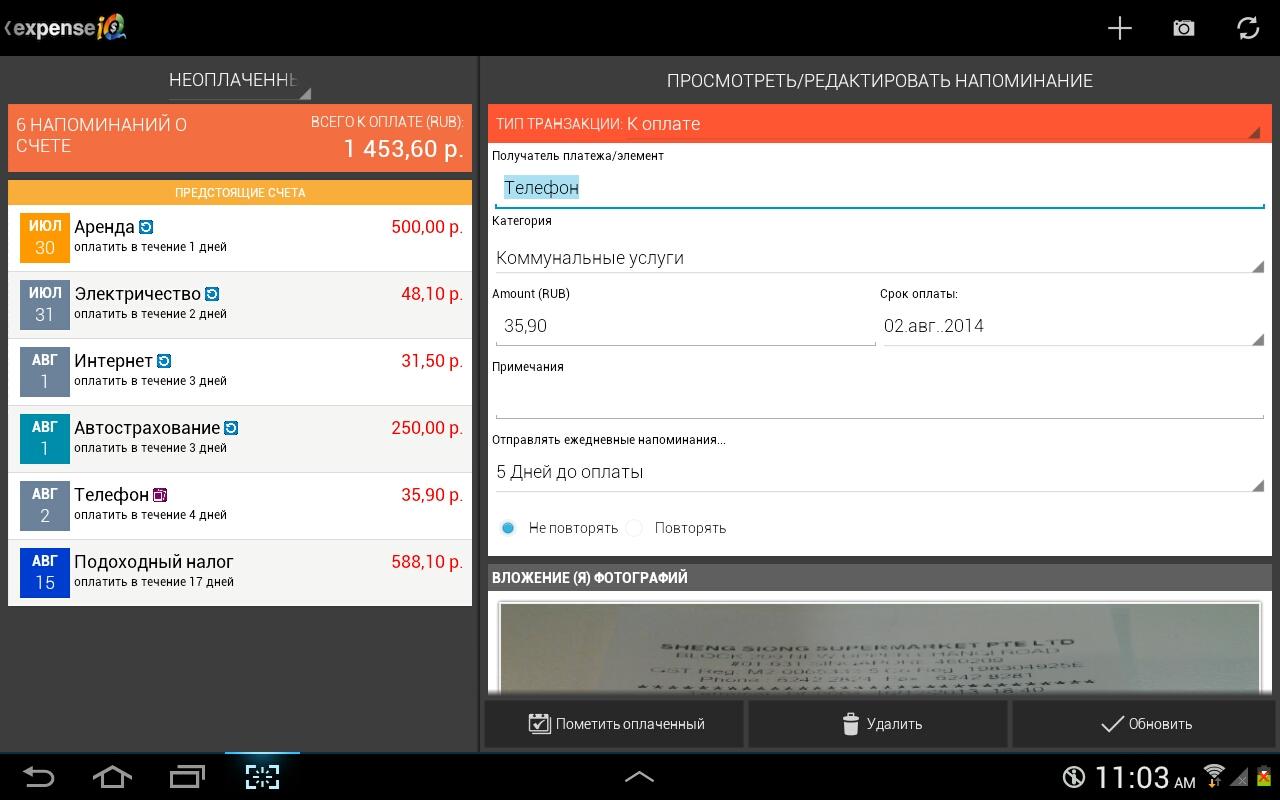
Task: Open recent apps from navigation bar
Action: [186, 776]
